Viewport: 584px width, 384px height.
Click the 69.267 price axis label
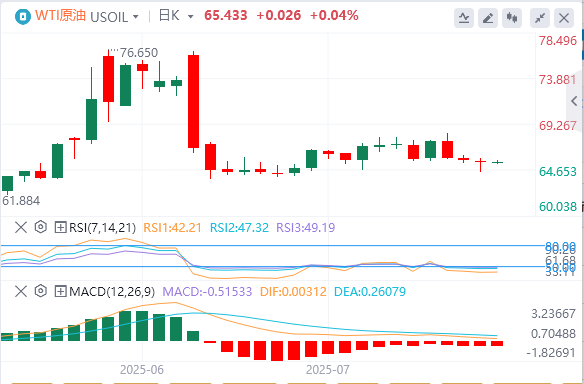coord(558,126)
